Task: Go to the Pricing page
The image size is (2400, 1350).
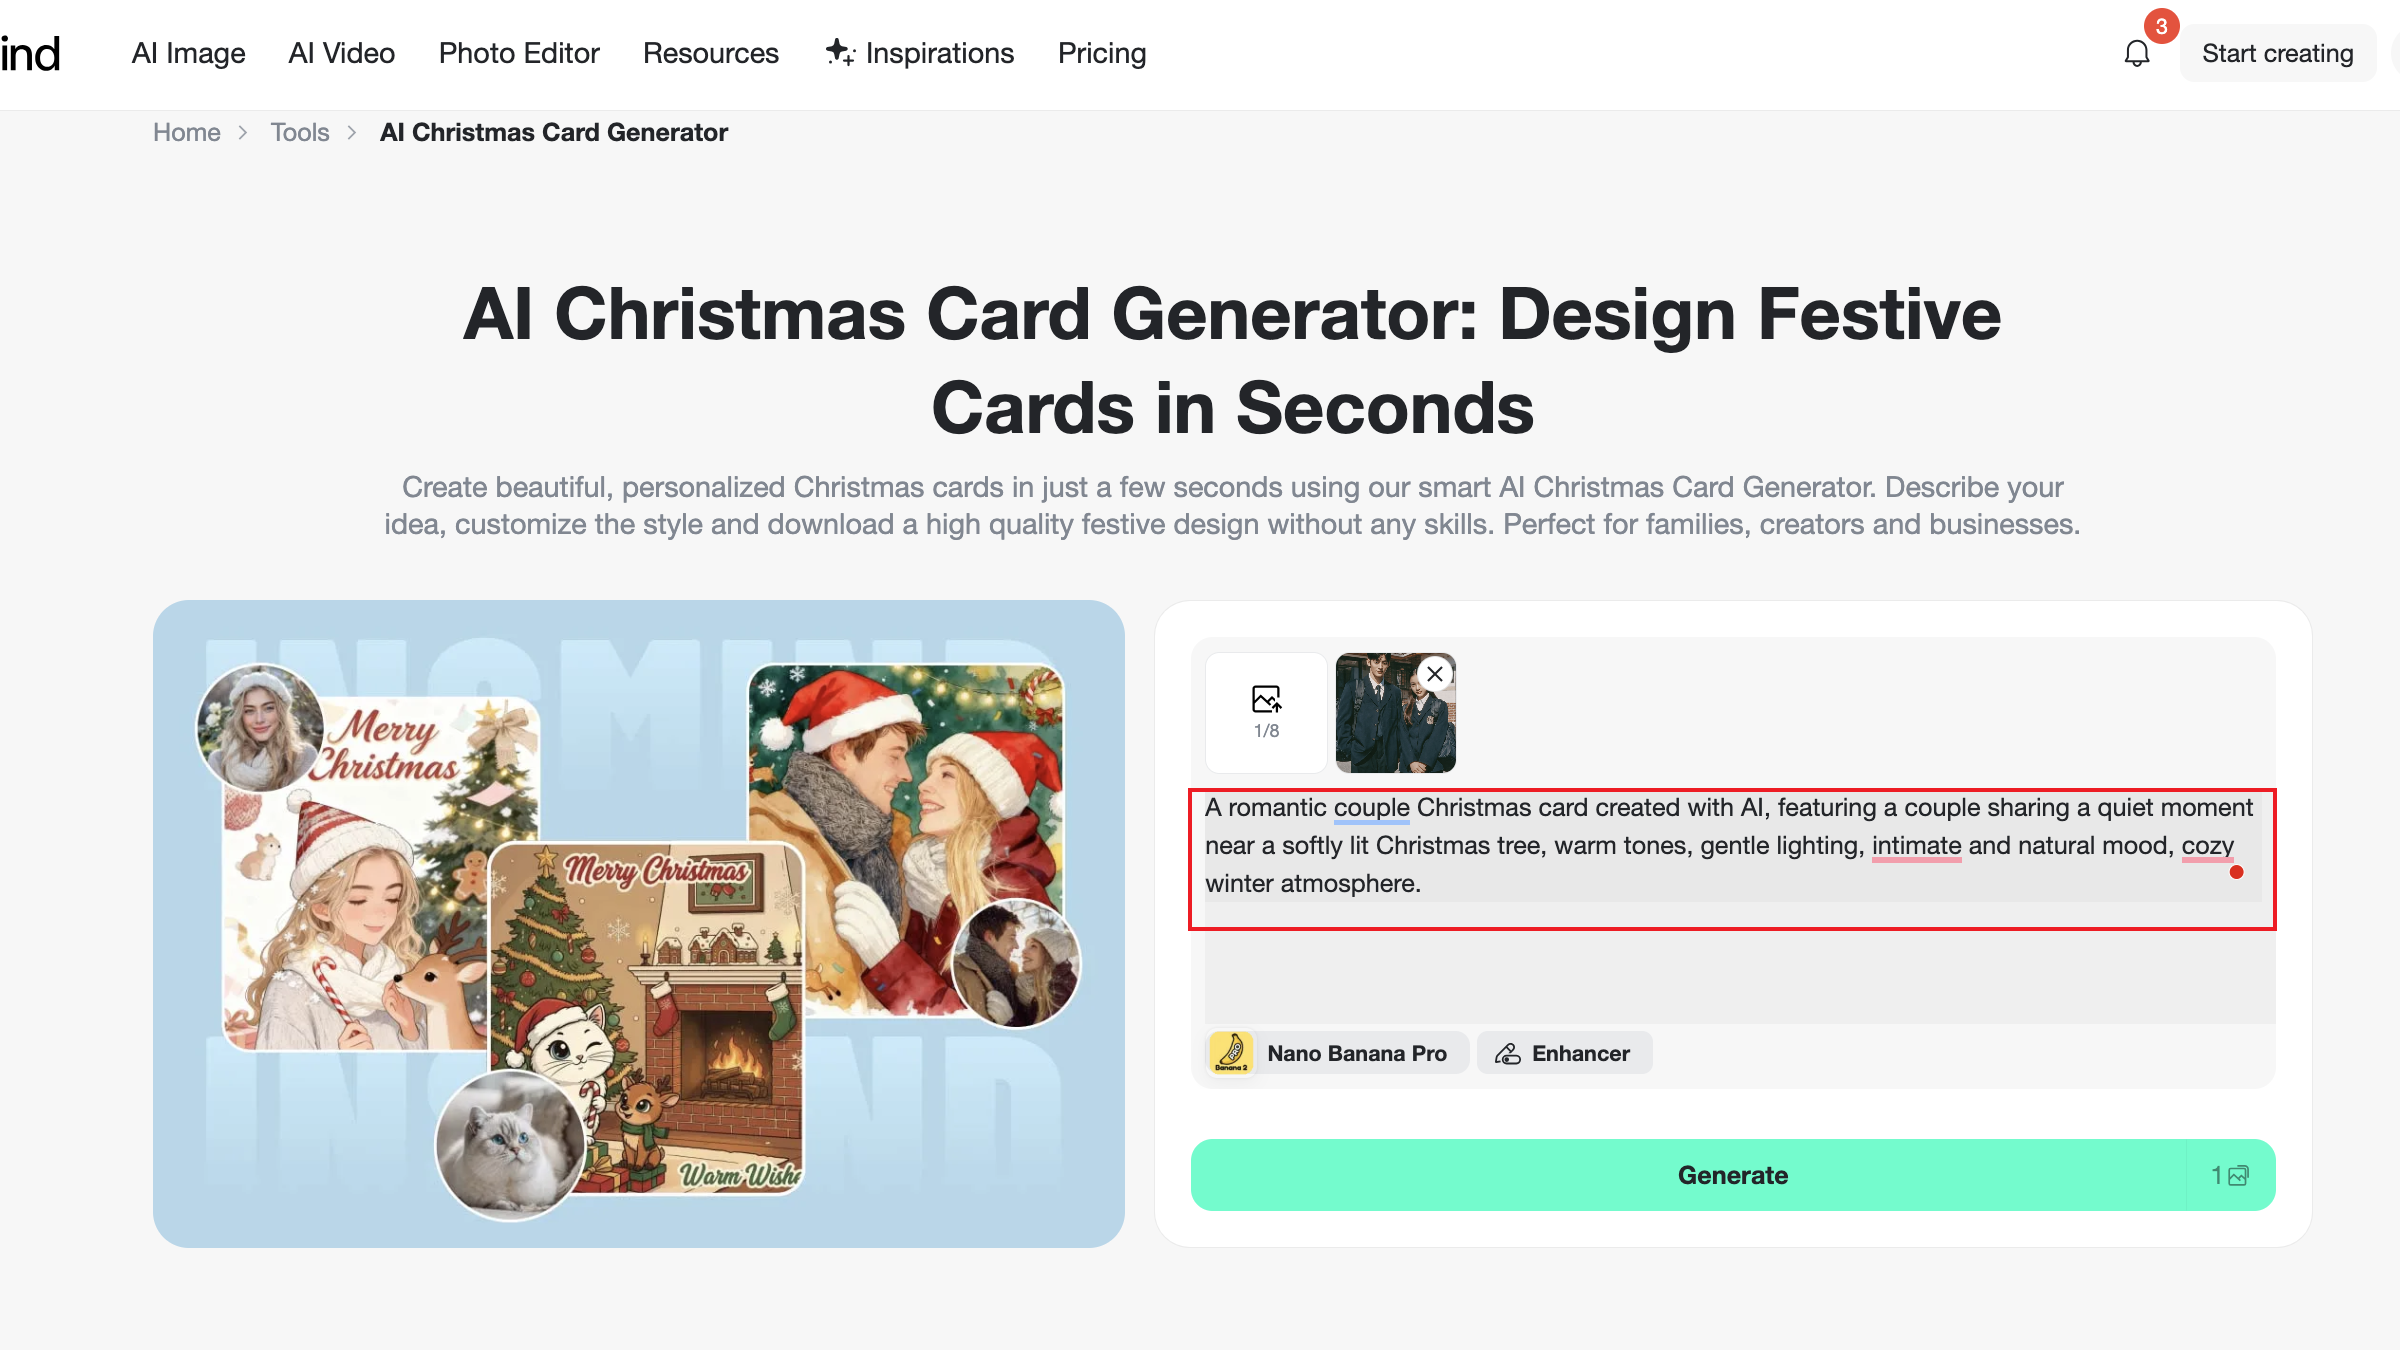Action: [1102, 53]
